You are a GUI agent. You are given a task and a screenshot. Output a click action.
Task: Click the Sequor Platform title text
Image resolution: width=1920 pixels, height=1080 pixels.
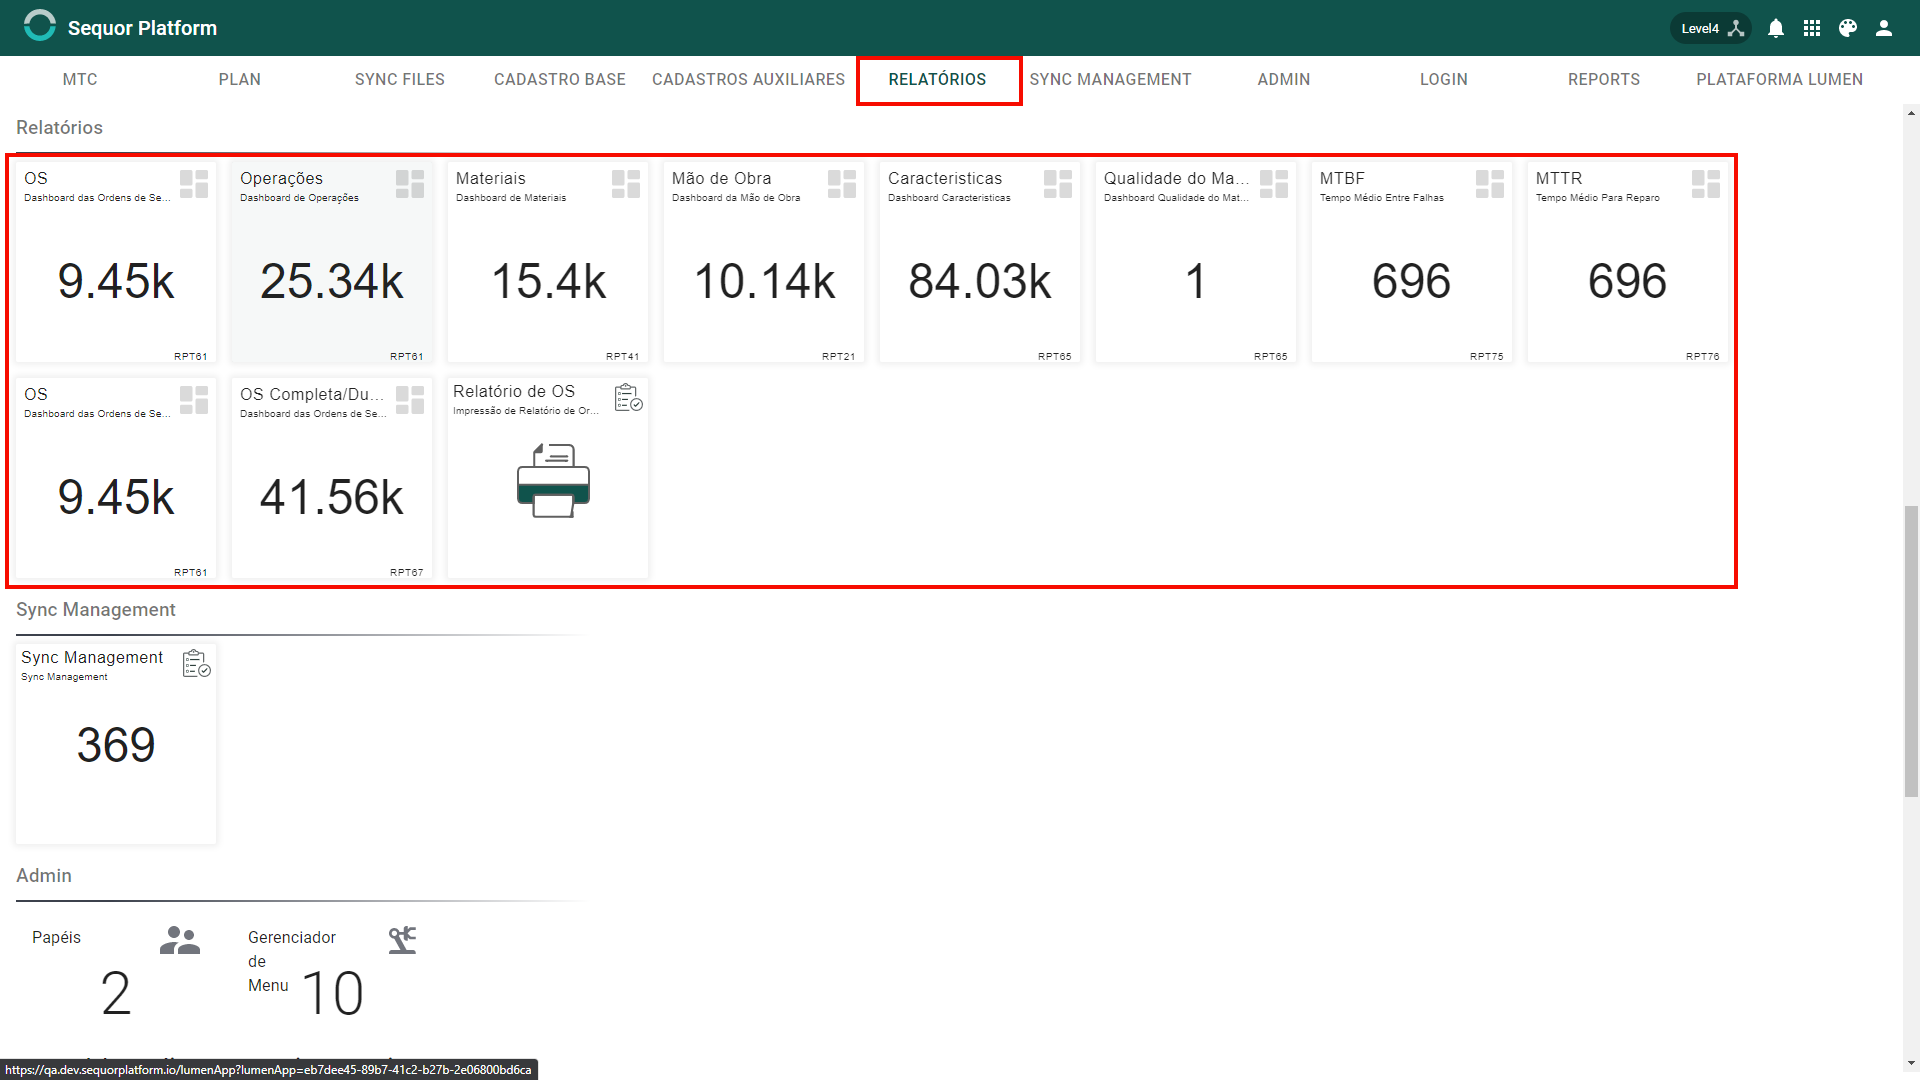coord(142,28)
